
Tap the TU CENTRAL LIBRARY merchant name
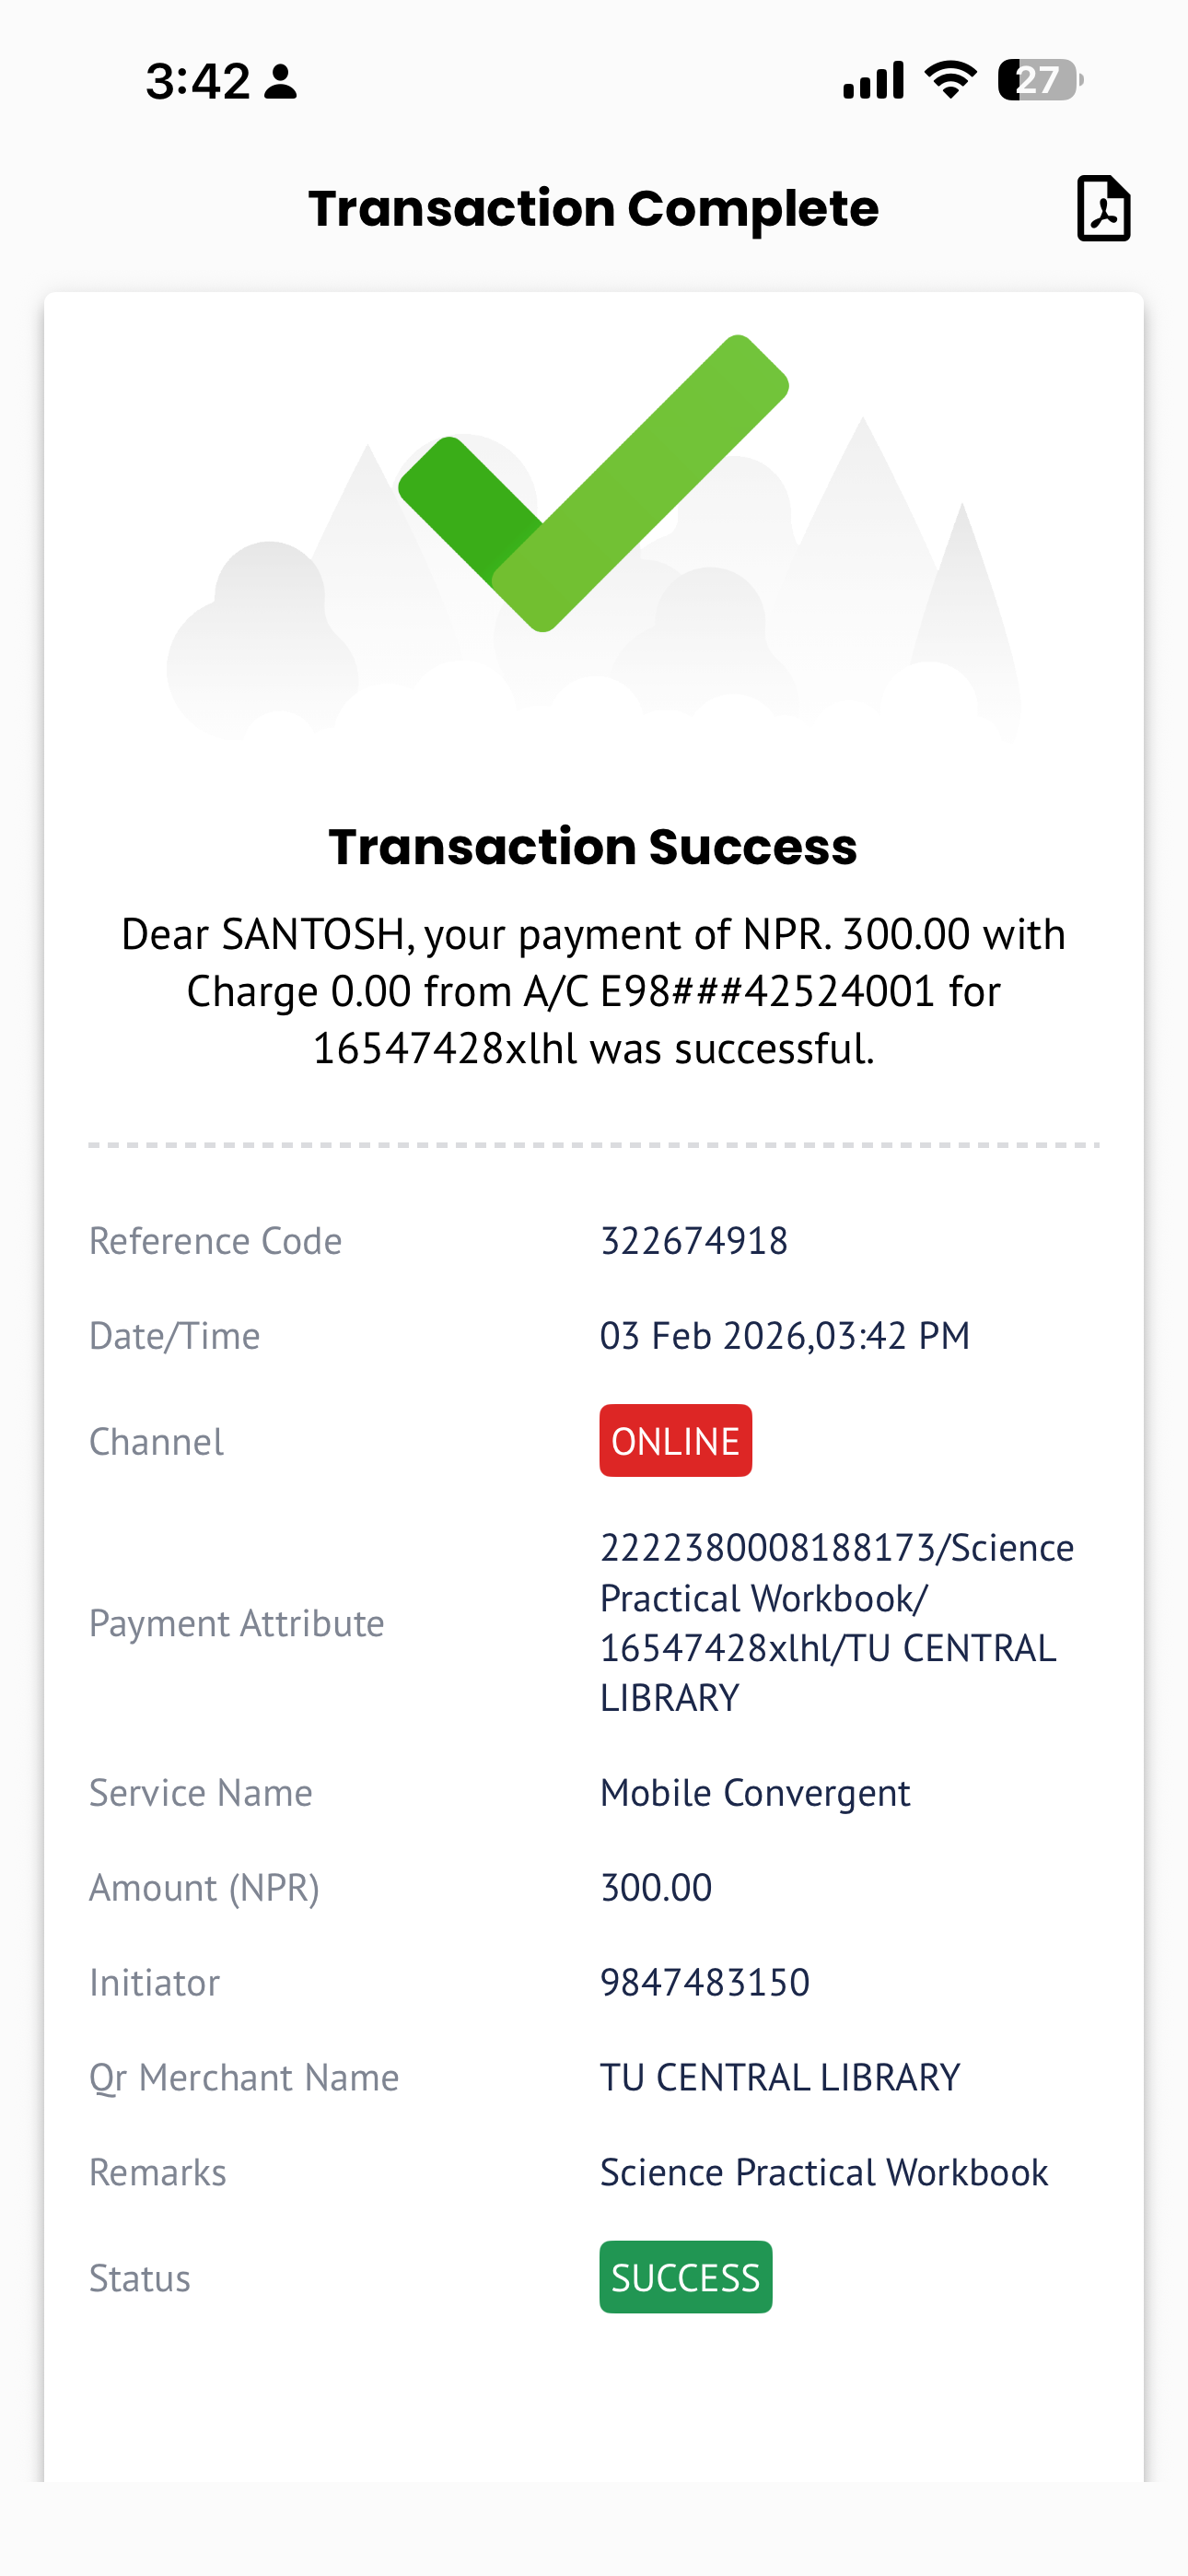coord(780,2077)
